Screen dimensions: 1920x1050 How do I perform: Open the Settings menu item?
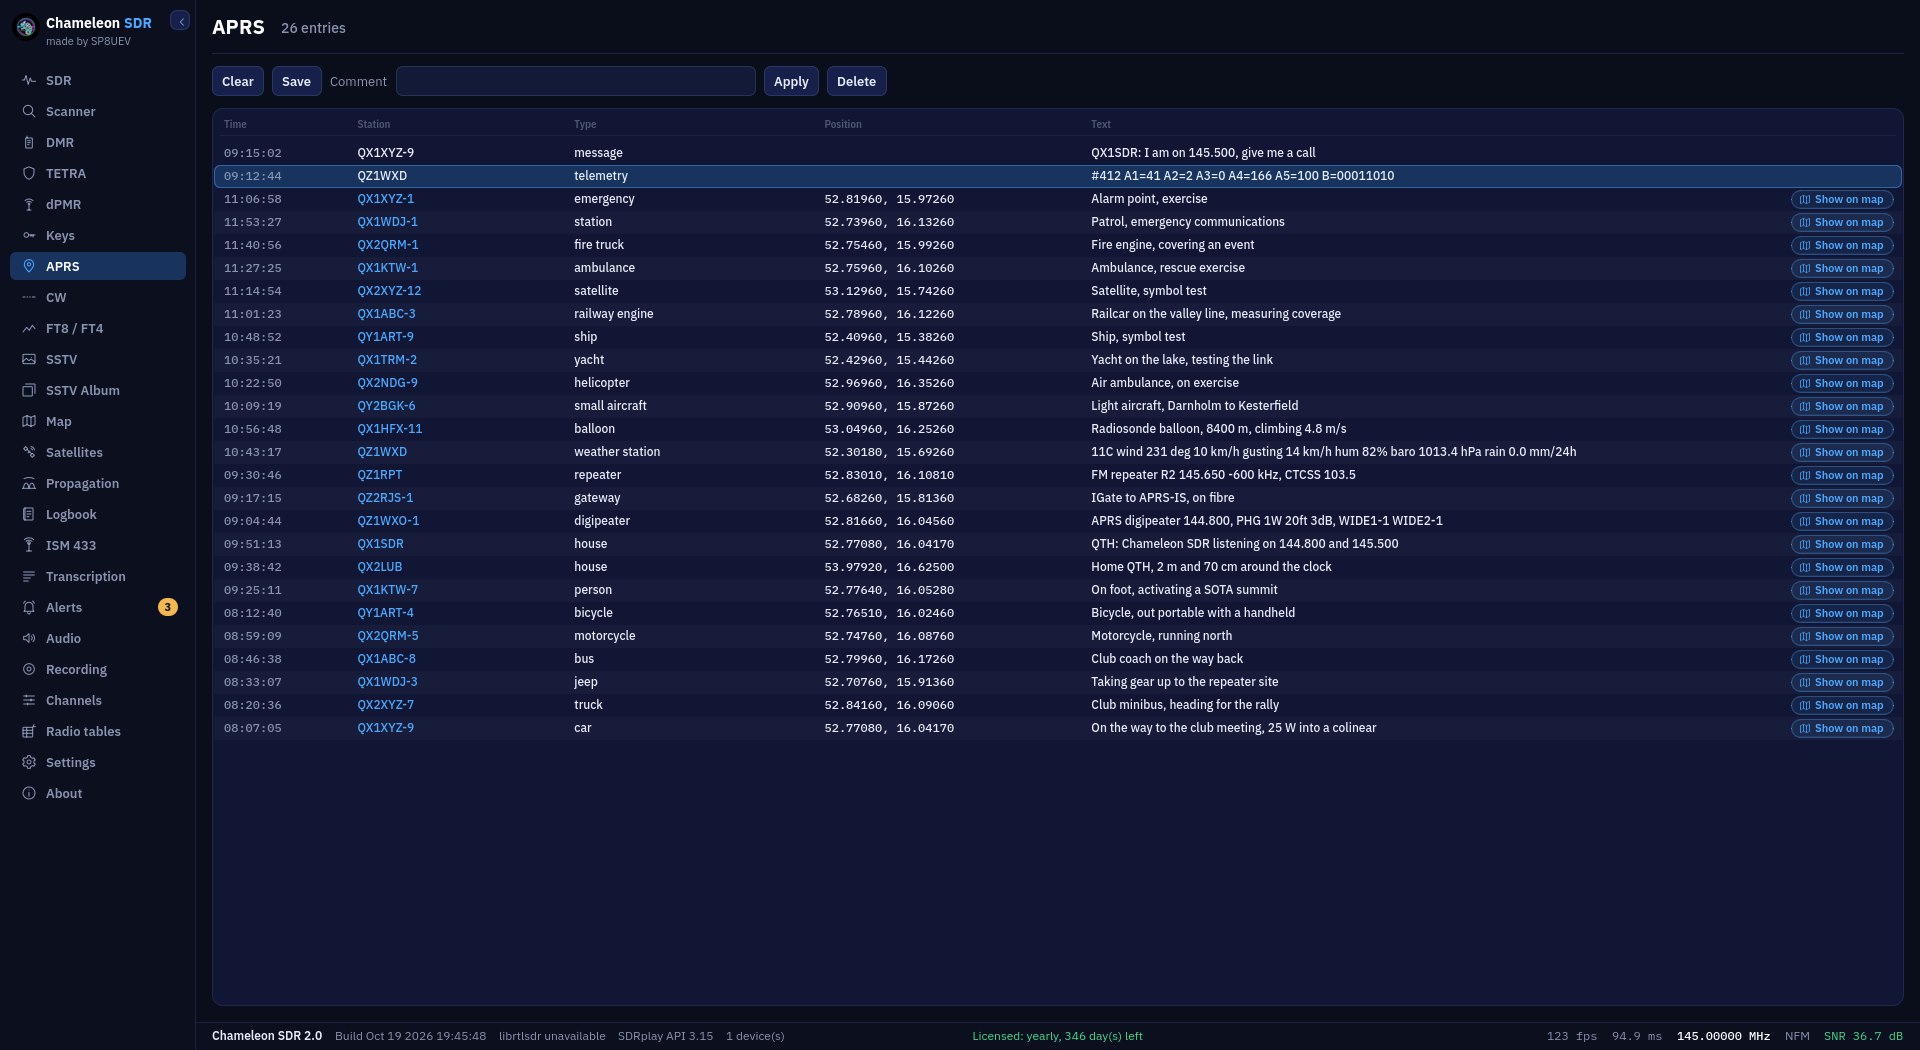click(98, 762)
